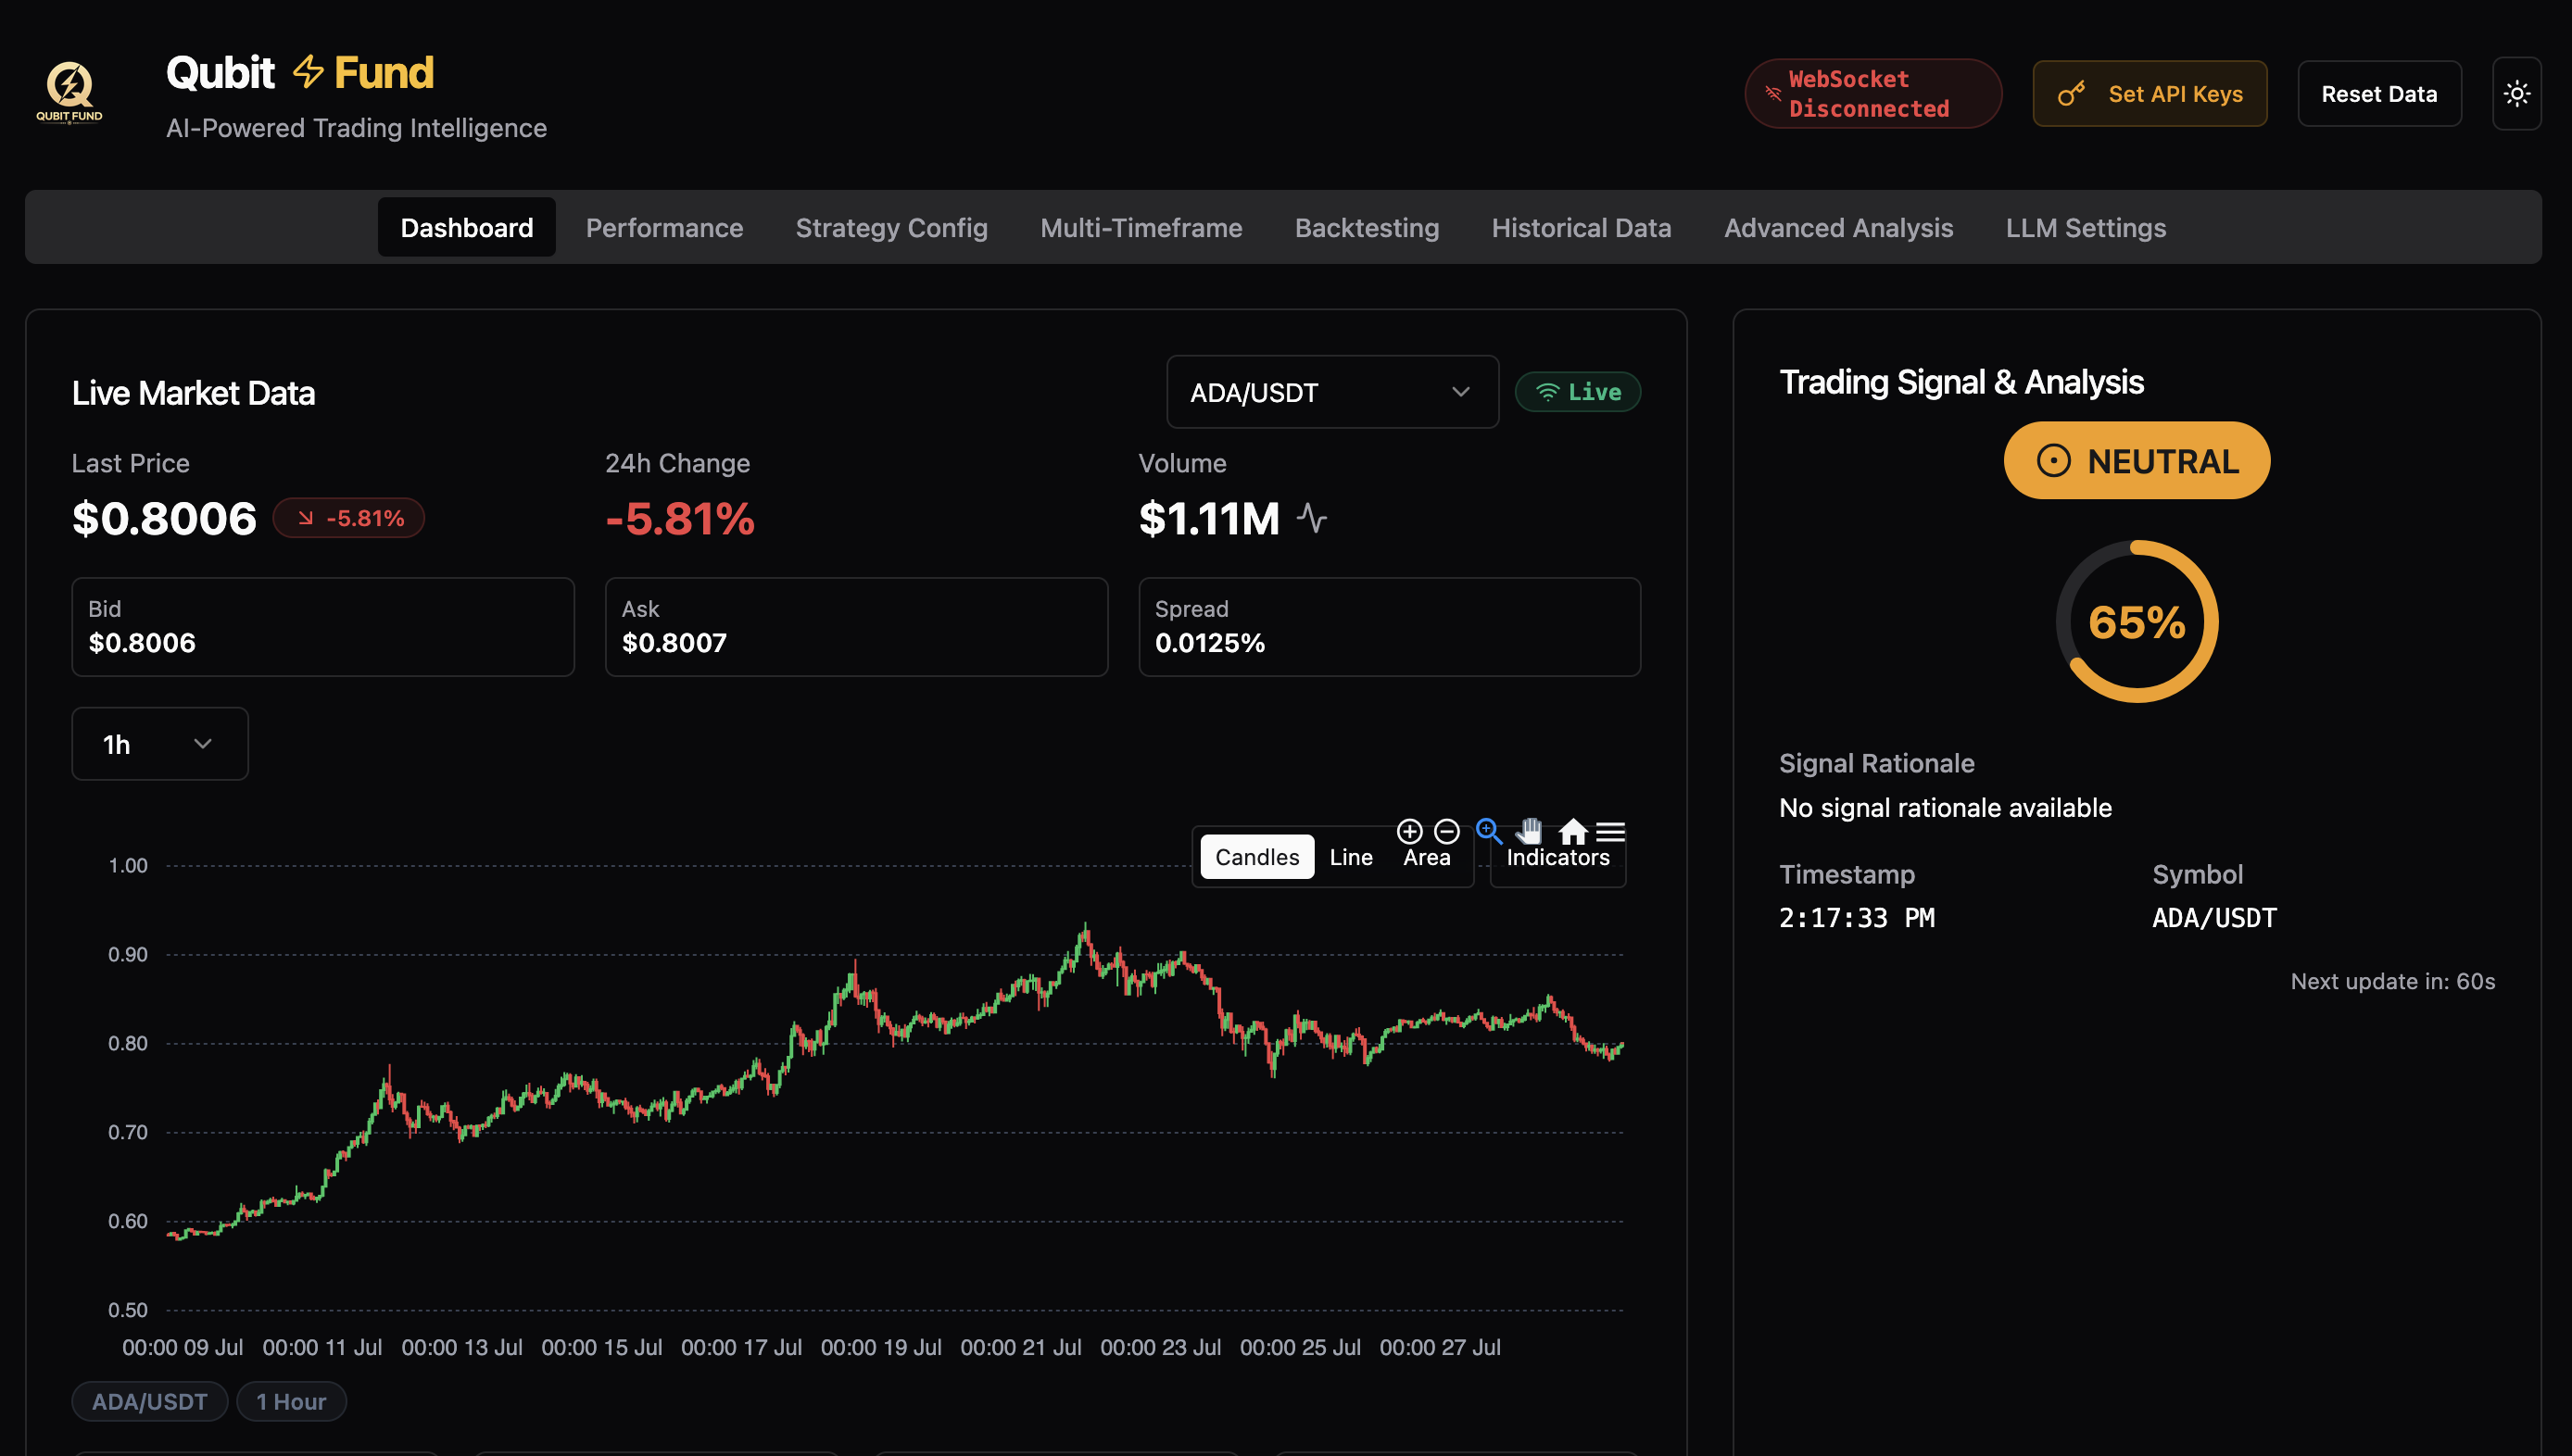Screen dimensions: 2572x1456
Task: Switch chart type to Line
Action: pyautogui.click(x=1351, y=856)
